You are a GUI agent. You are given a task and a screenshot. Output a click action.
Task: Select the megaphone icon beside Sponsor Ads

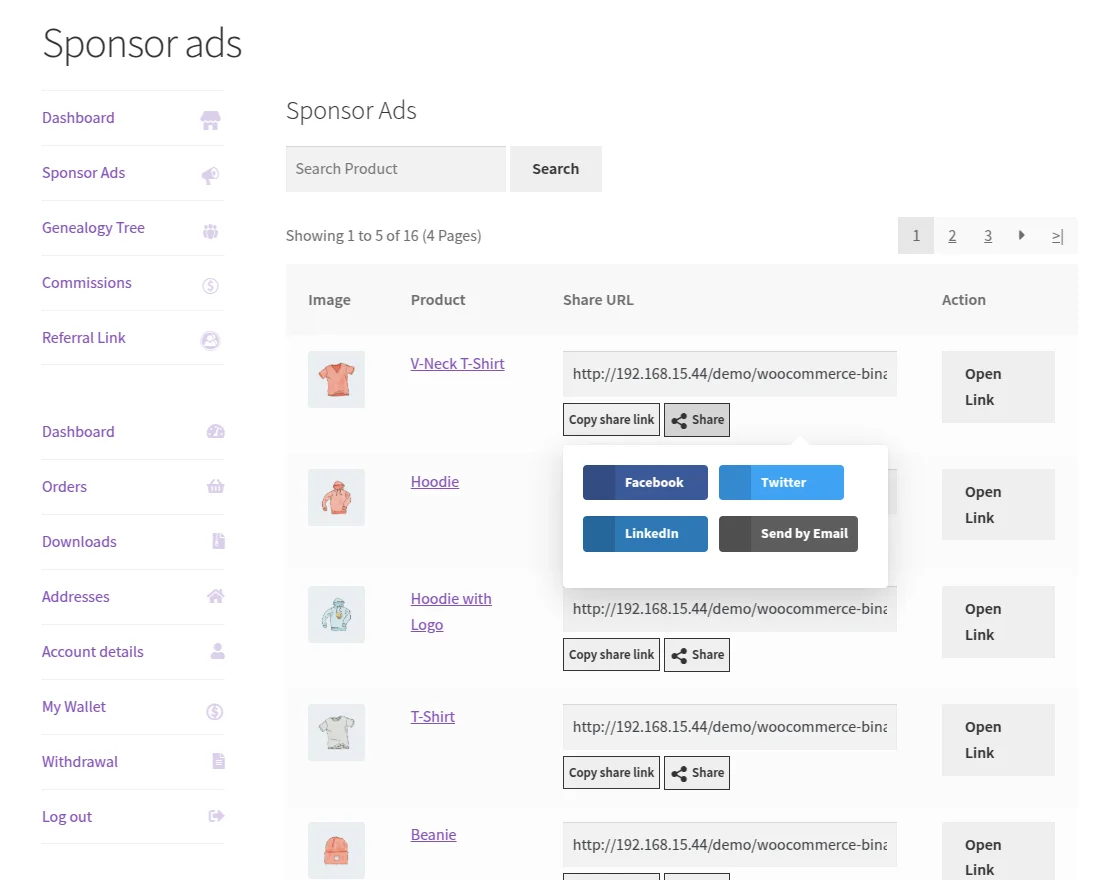[x=210, y=174]
